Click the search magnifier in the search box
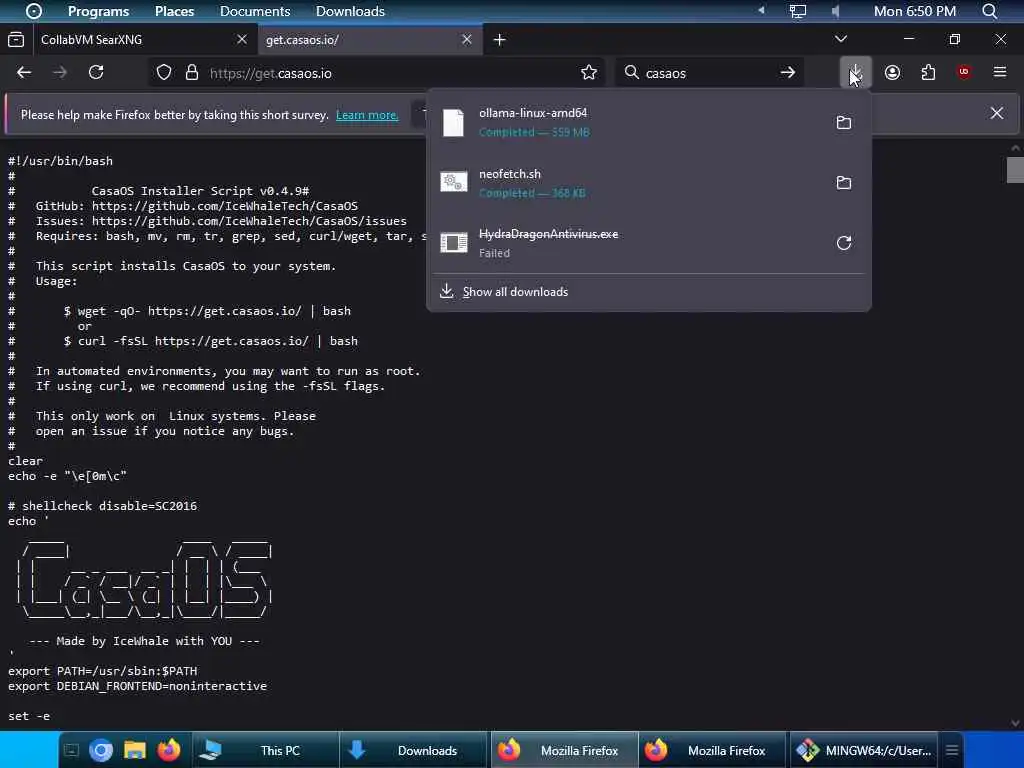This screenshot has width=1024, height=768. pyautogui.click(x=632, y=72)
